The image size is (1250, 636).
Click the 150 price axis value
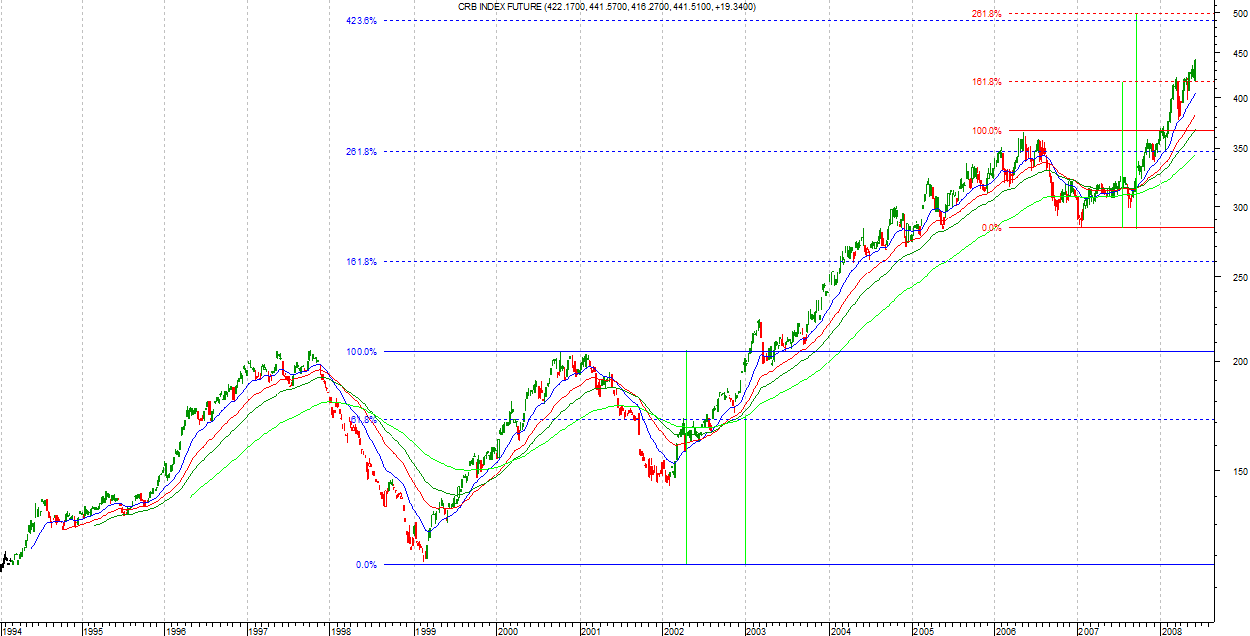coord(1240,472)
